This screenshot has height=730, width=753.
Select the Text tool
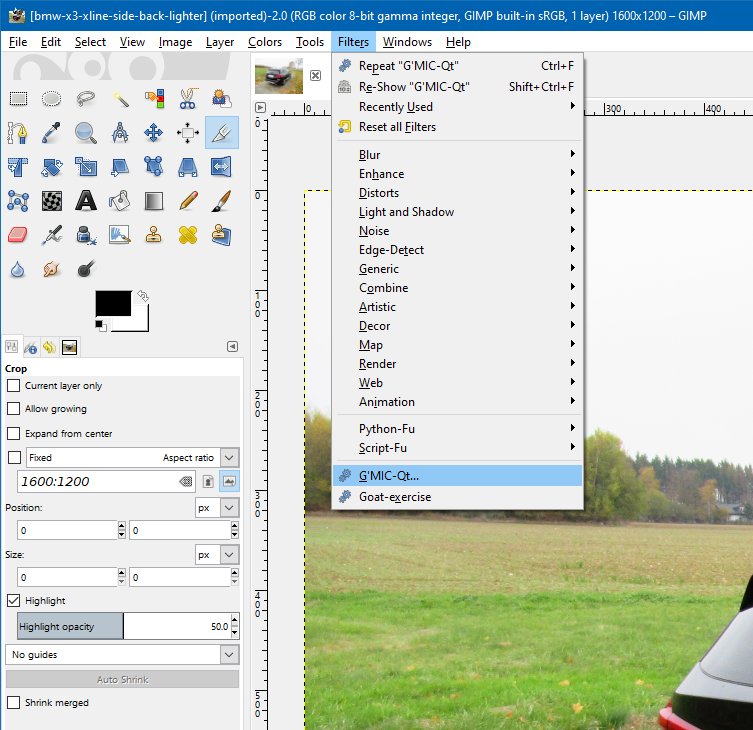86,200
